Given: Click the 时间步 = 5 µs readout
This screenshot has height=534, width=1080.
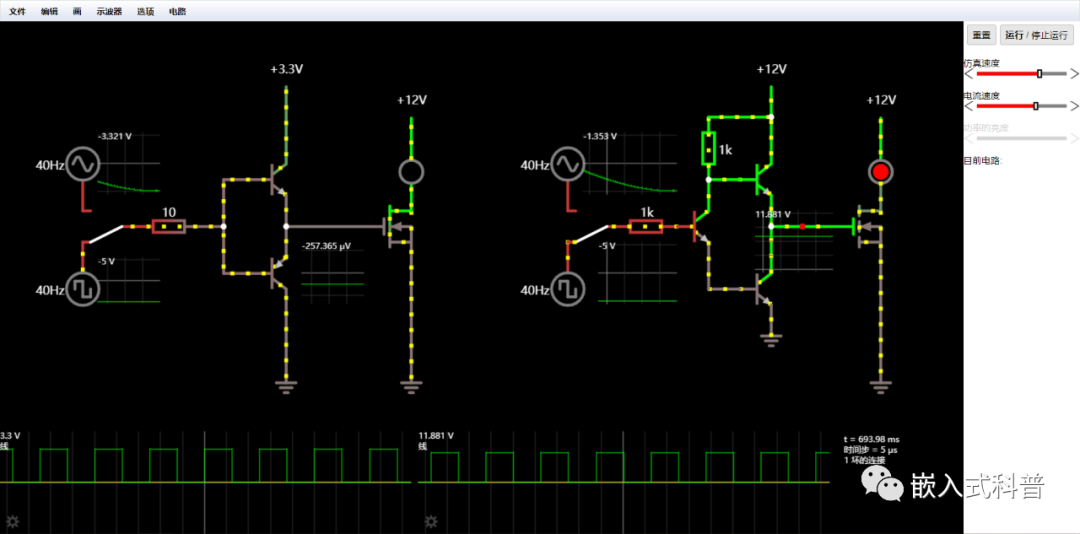Looking at the screenshot, I should pos(870,450).
